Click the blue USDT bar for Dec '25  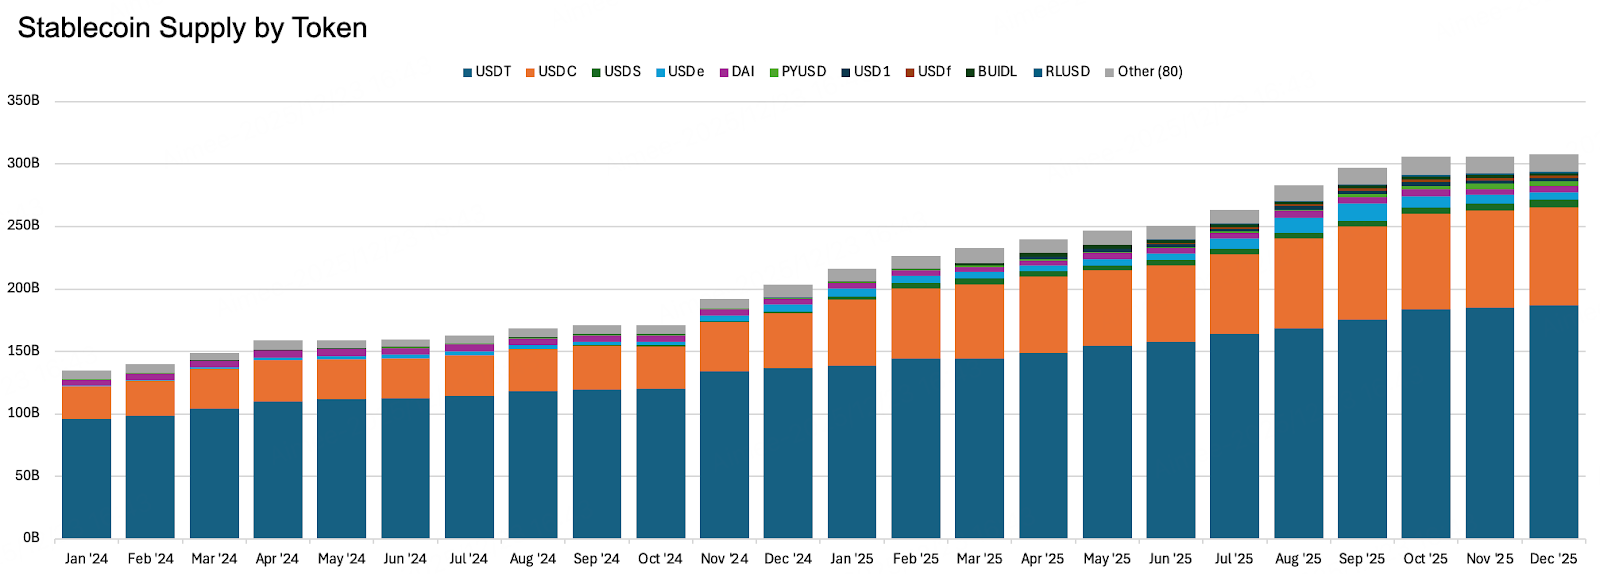click(x=1553, y=420)
